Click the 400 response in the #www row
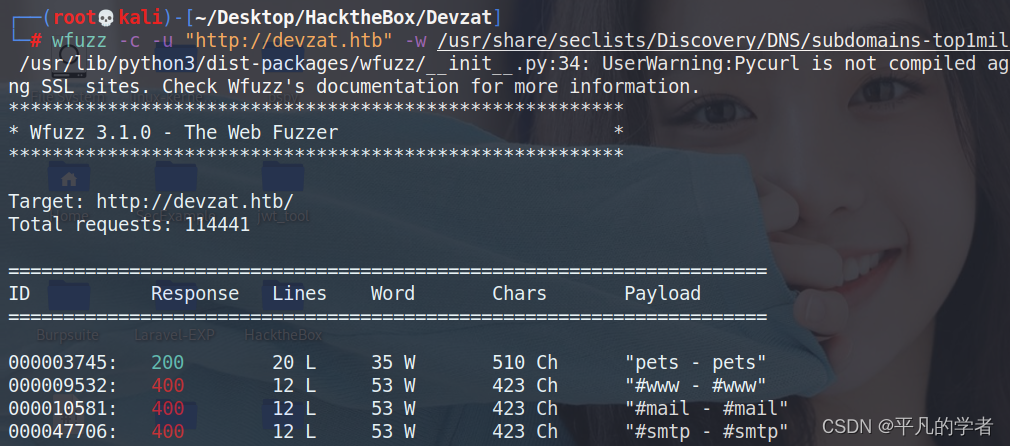The image size is (1010, 446). [x=167, y=386]
